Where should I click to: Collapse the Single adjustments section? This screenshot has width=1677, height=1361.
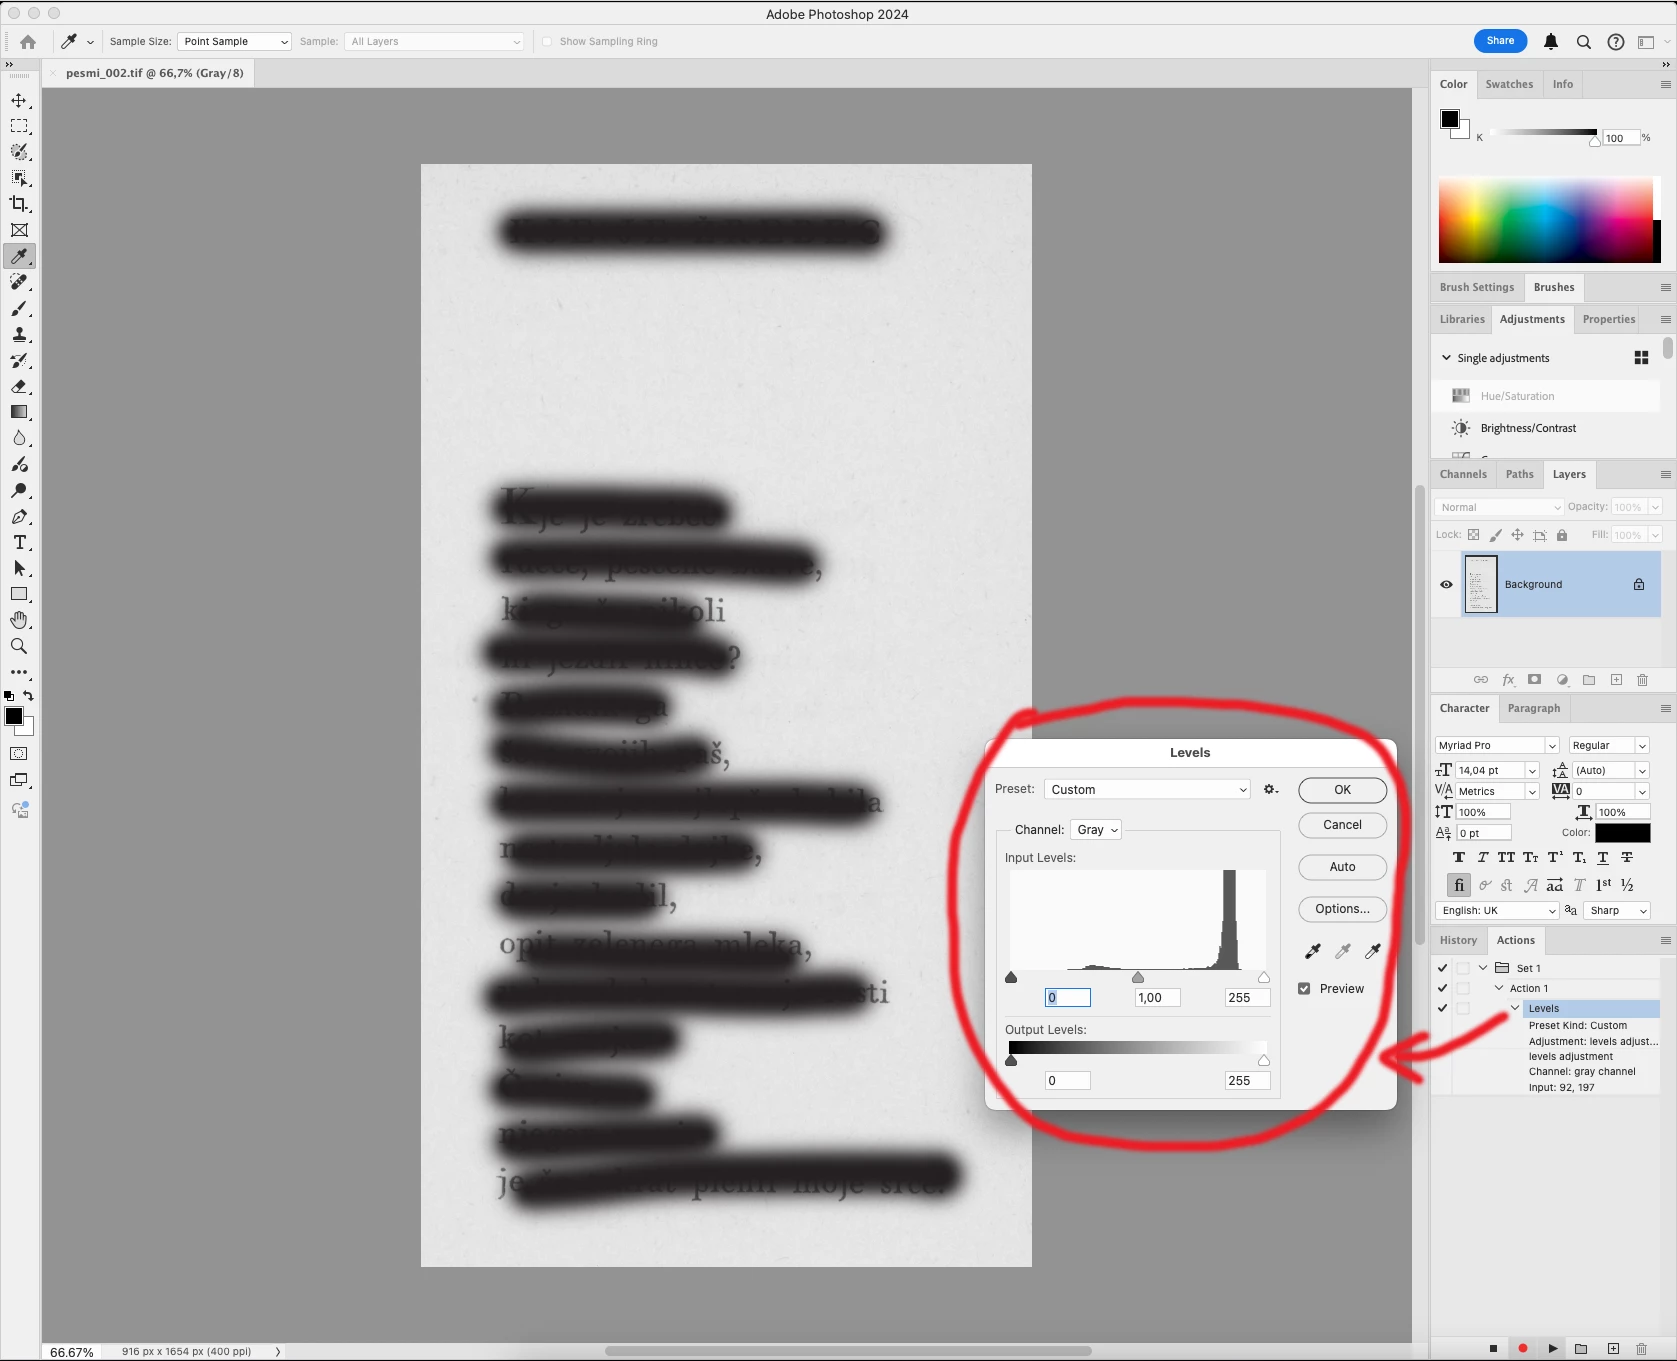point(1446,358)
